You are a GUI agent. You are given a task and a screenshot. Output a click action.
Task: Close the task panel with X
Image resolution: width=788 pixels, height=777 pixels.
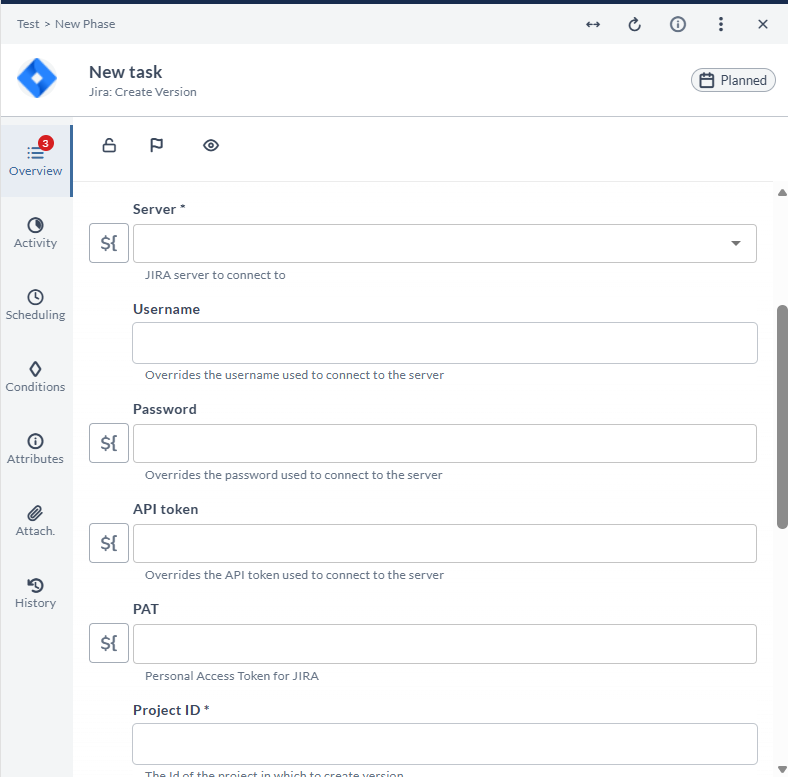pyautogui.click(x=762, y=24)
